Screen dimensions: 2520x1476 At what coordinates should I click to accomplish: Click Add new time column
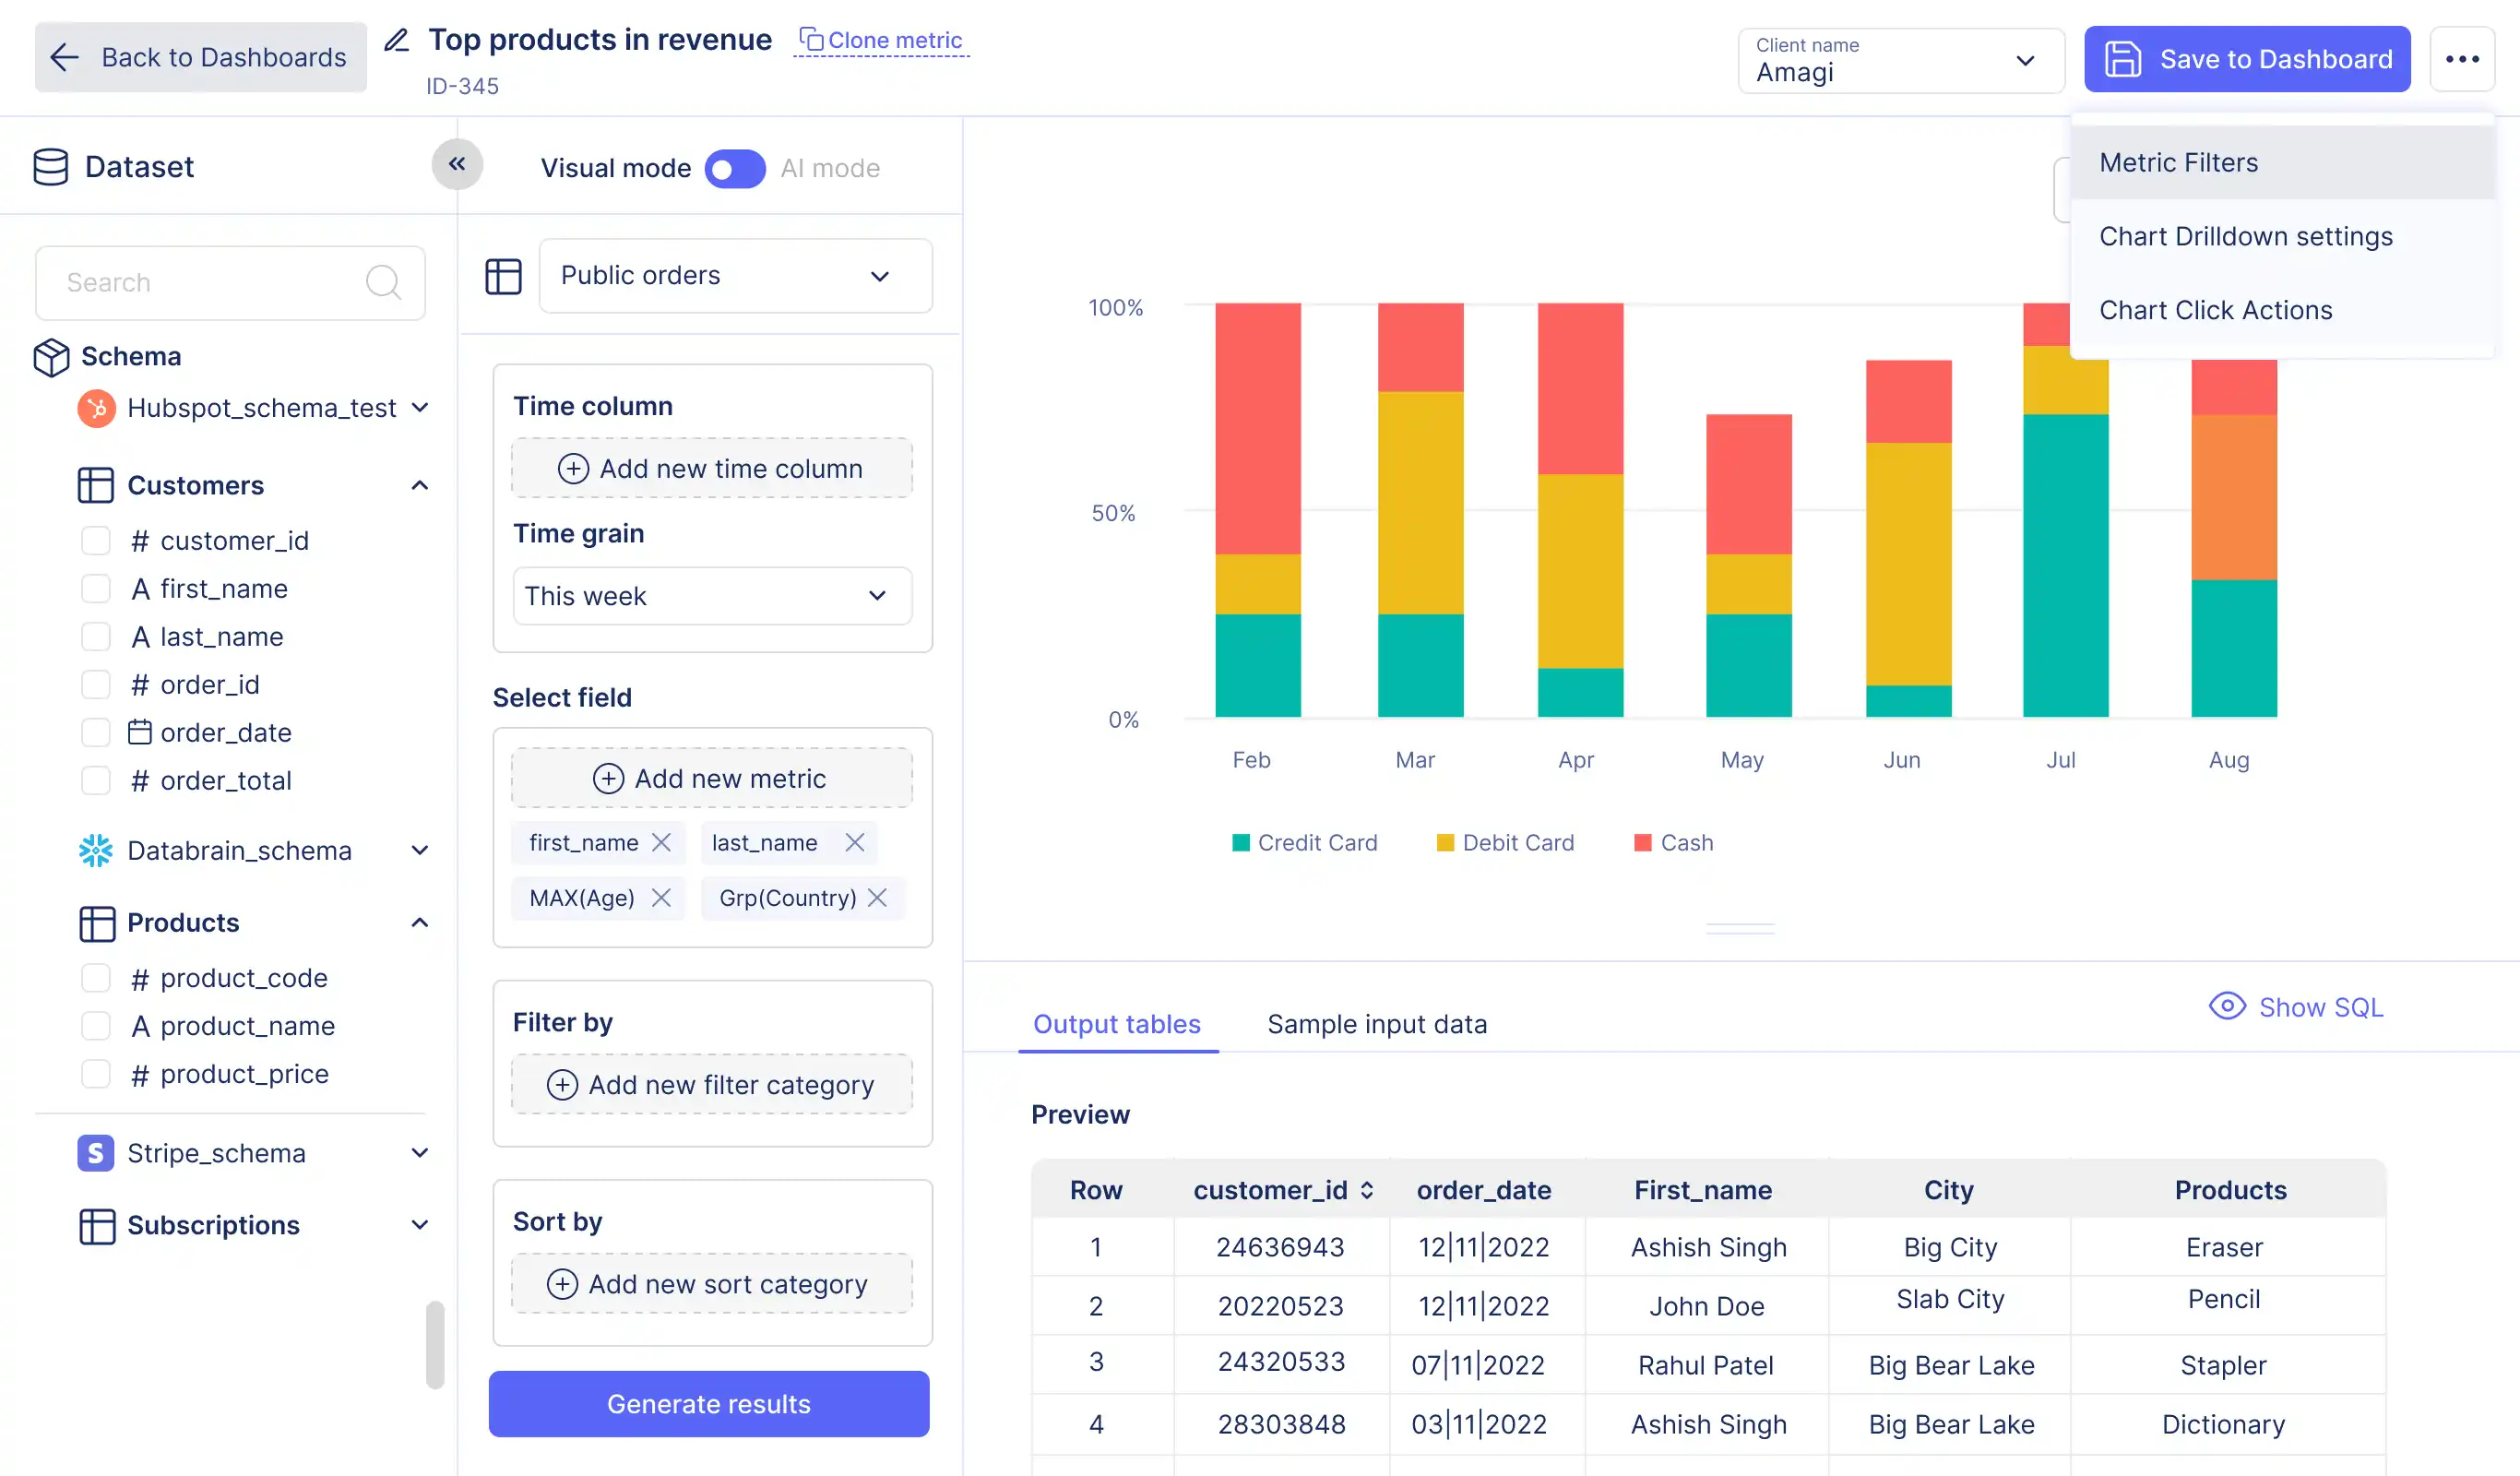coord(712,468)
